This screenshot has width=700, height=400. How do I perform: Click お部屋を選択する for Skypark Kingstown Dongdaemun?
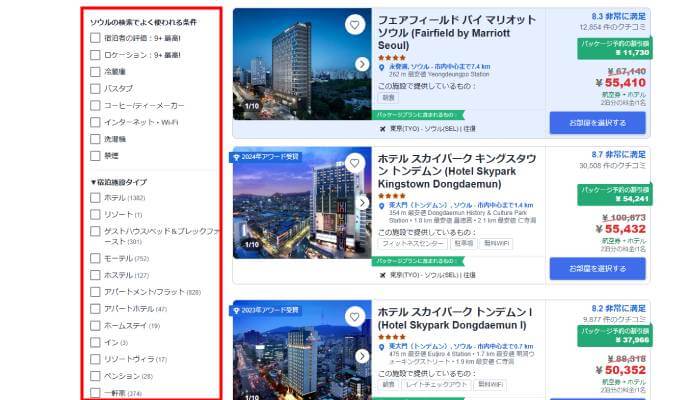tap(597, 269)
